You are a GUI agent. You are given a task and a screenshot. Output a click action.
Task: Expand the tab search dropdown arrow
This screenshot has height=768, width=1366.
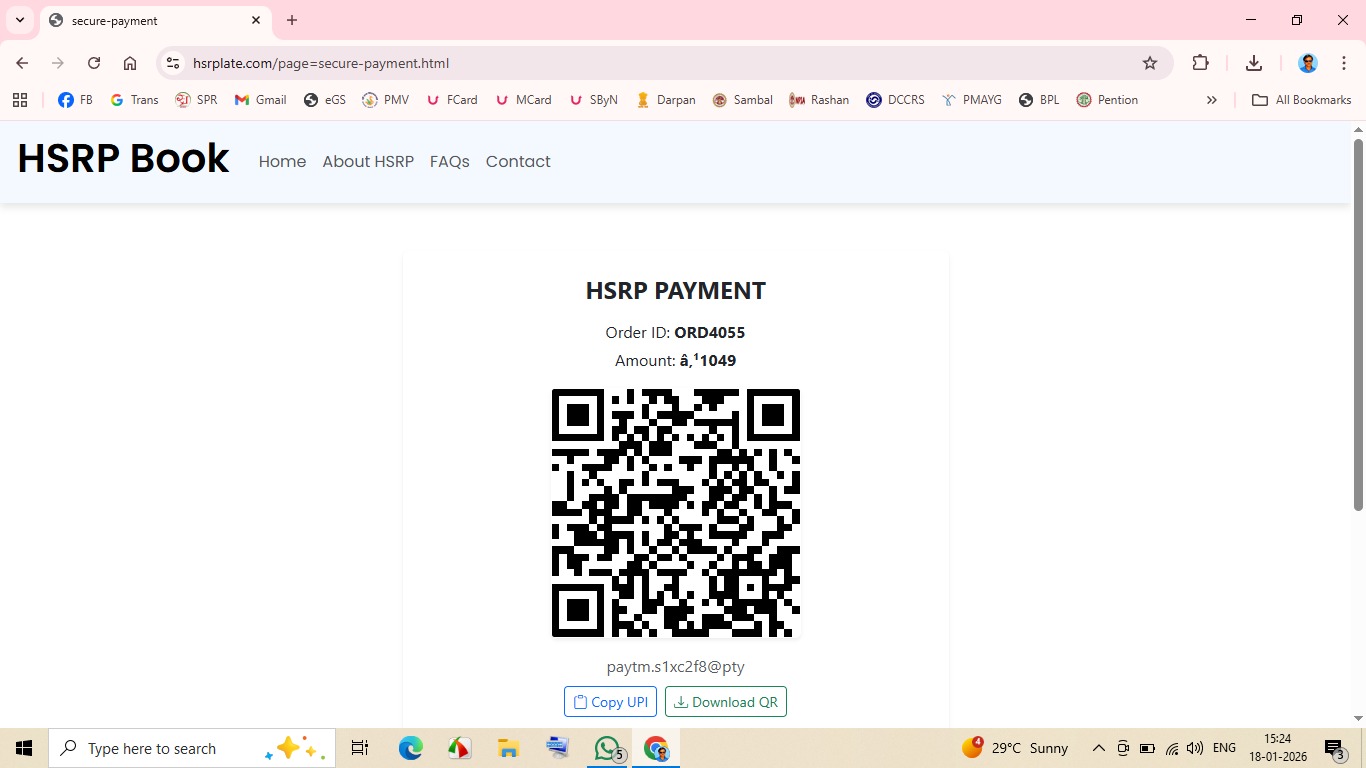pyautogui.click(x=19, y=20)
